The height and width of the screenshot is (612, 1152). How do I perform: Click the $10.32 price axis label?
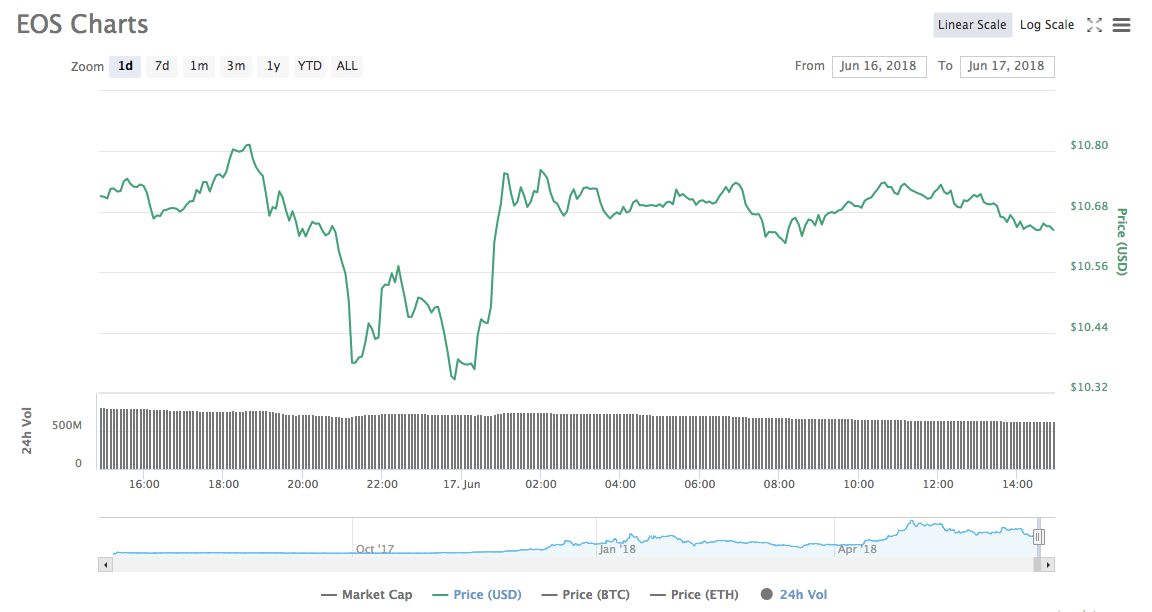click(x=1089, y=387)
